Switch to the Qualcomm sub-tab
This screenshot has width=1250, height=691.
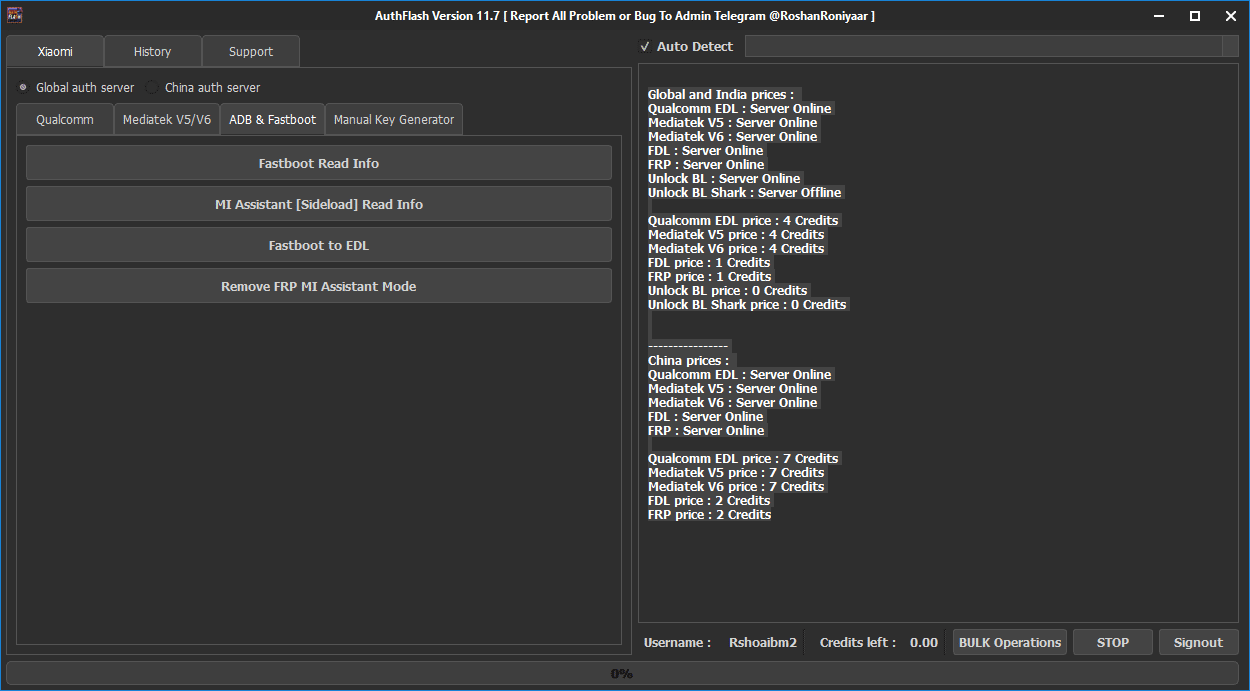coord(65,120)
